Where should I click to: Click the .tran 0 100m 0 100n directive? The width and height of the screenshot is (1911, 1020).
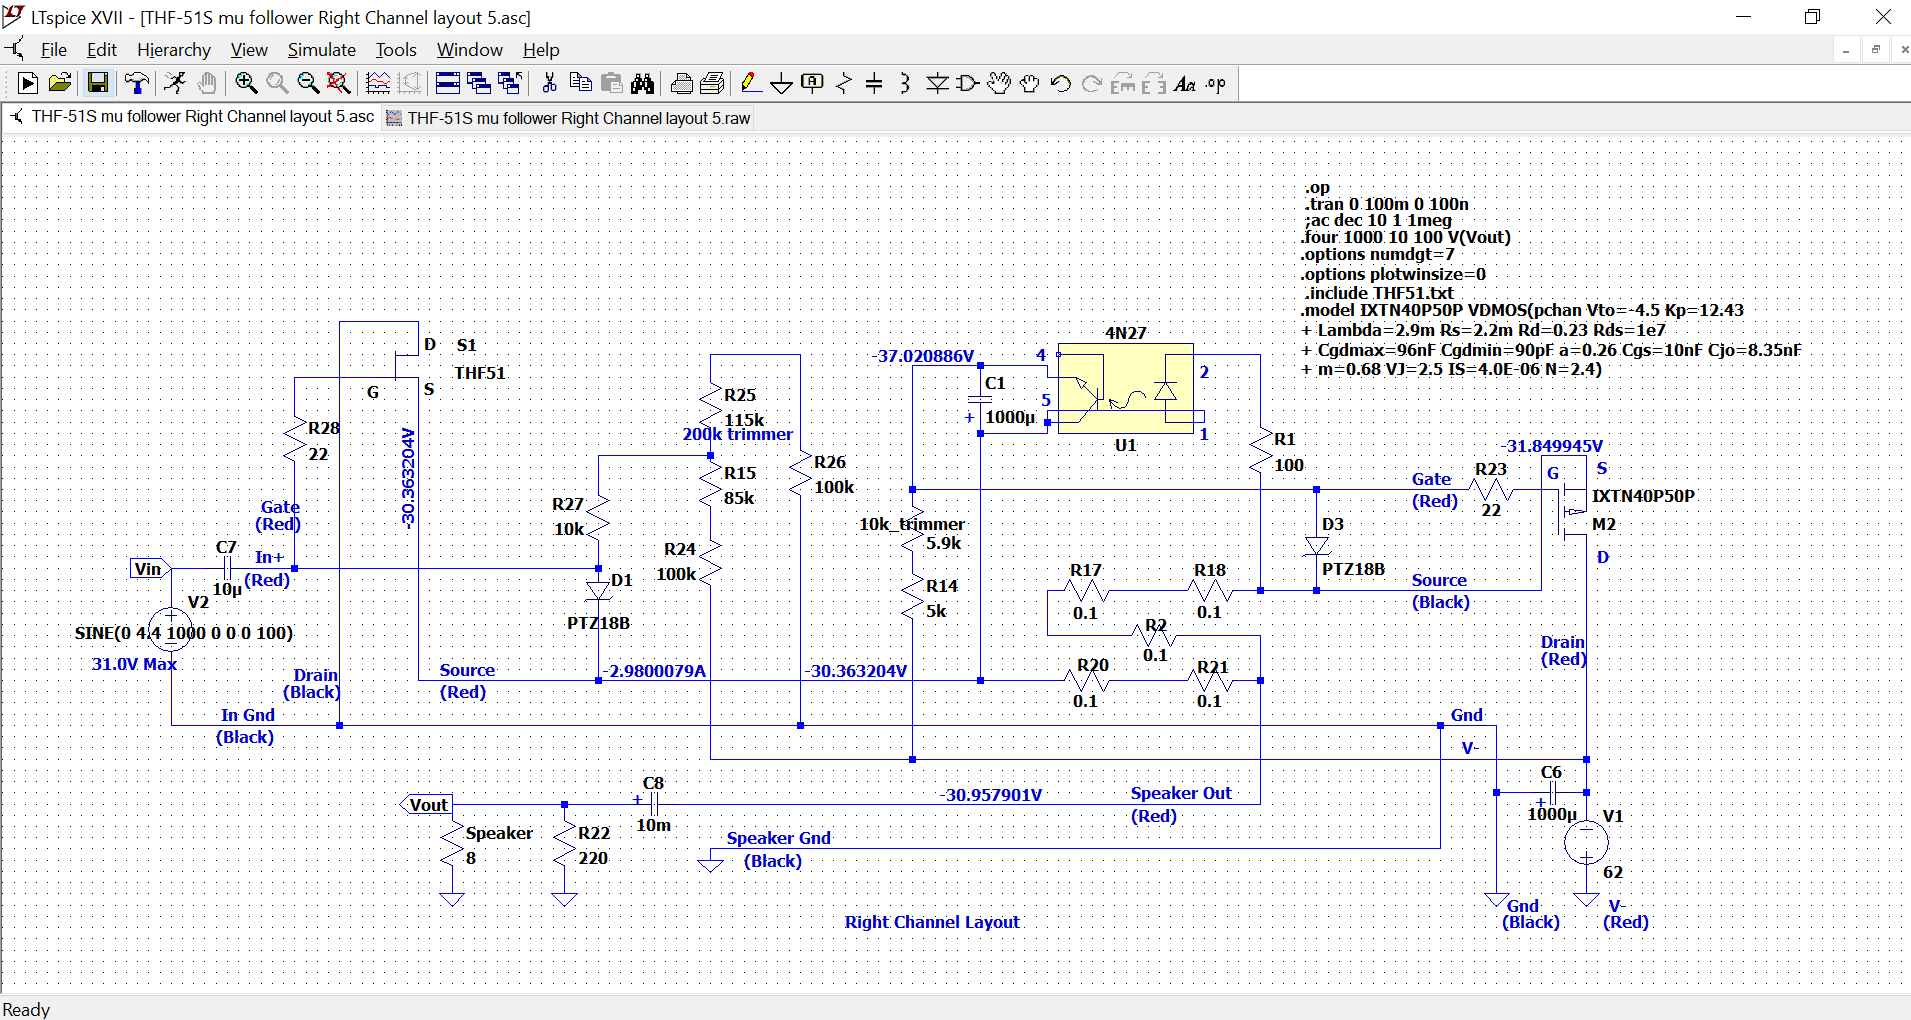coord(1387,204)
